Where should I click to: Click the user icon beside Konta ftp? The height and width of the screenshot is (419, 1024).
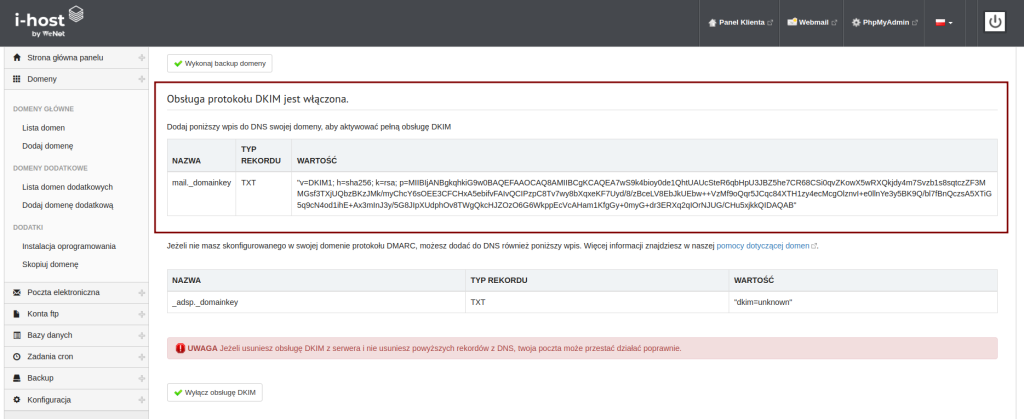[17, 314]
